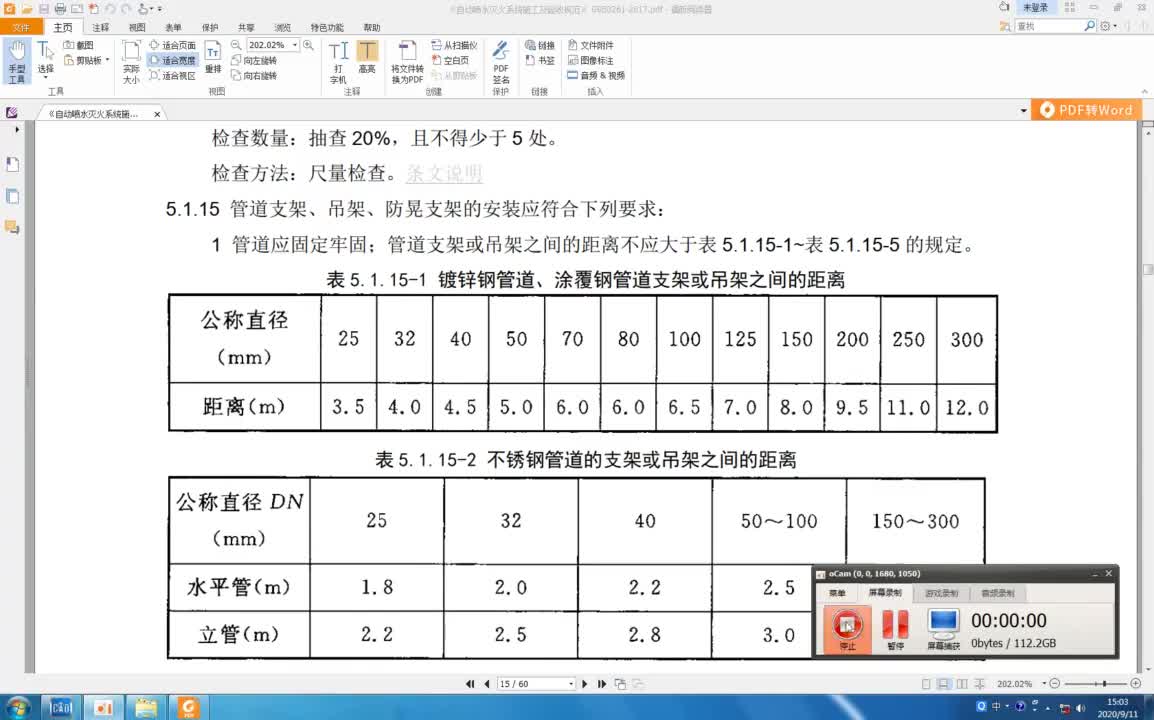Screen dimensions: 1154x720
Task: Add a bookmark (书签)
Action: click(x=540, y=60)
